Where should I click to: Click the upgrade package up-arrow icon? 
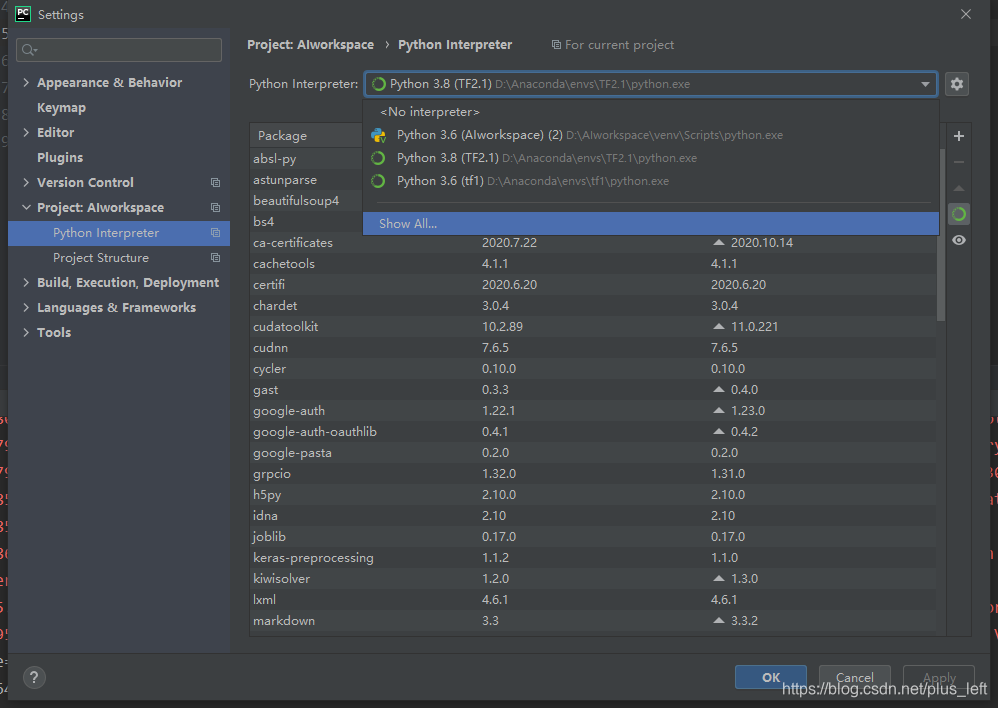click(x=959, y=188)
